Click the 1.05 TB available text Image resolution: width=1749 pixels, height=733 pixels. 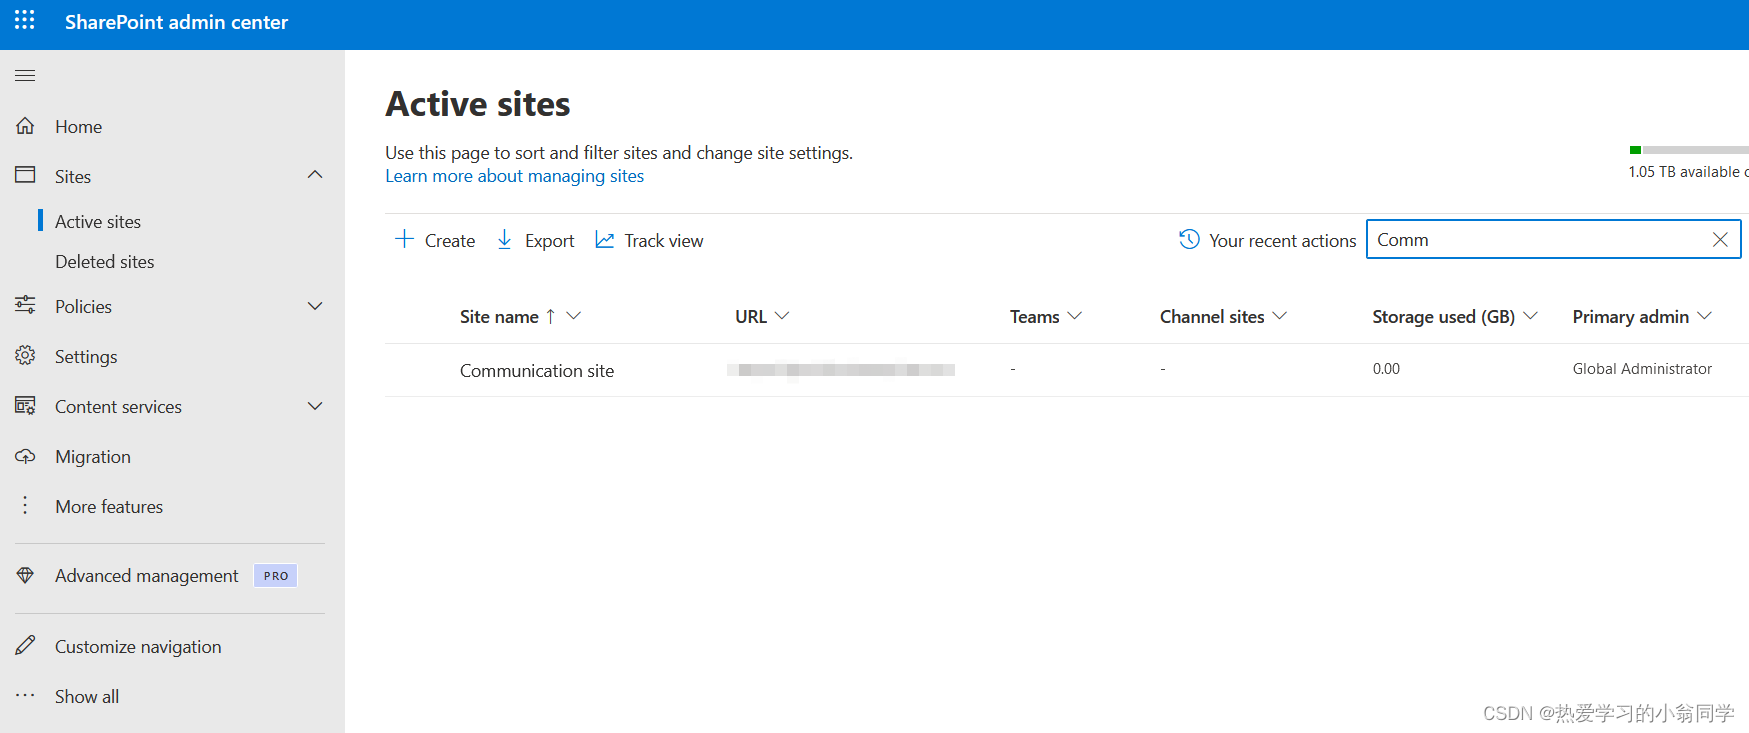1688,172
